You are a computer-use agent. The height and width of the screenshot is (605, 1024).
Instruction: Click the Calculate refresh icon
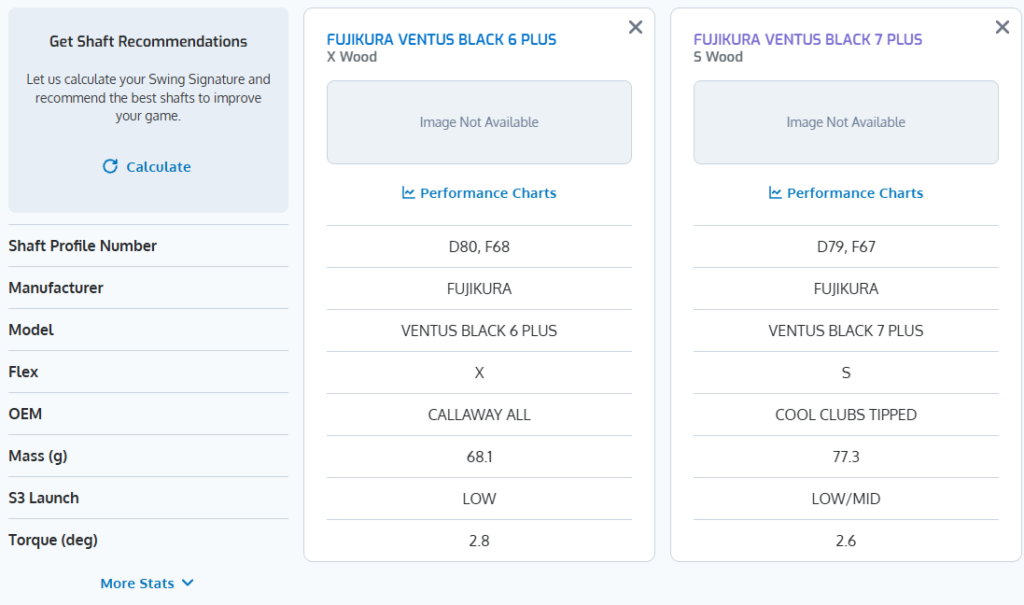click(x=110, y=166)
